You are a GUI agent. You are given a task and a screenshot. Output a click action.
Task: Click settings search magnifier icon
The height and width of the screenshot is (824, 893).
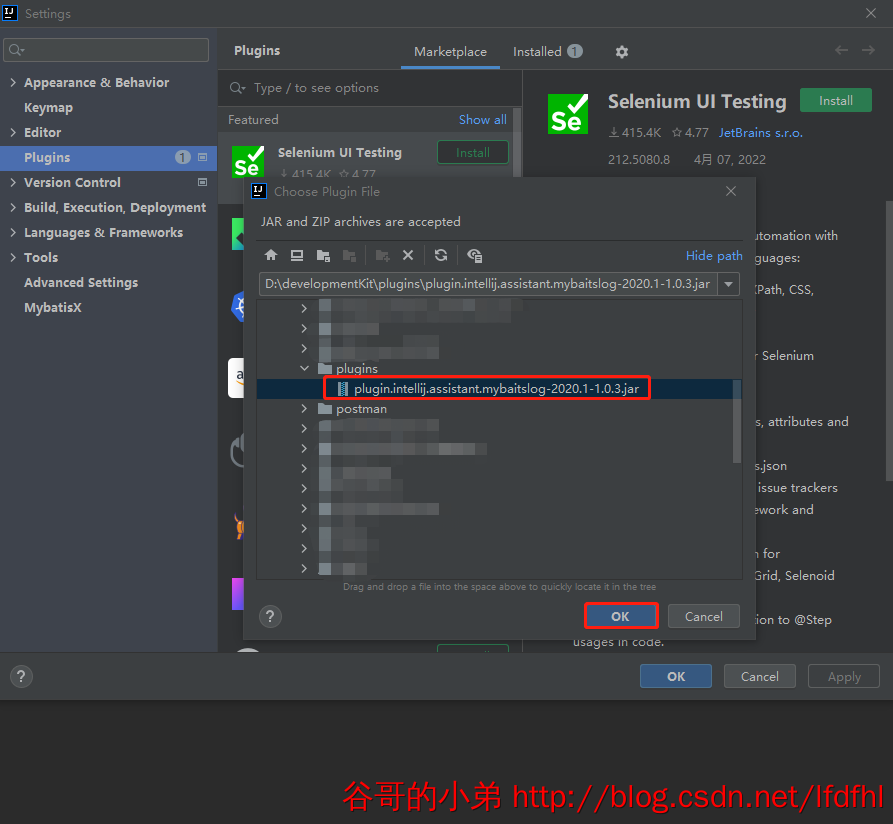coord(17,50)
